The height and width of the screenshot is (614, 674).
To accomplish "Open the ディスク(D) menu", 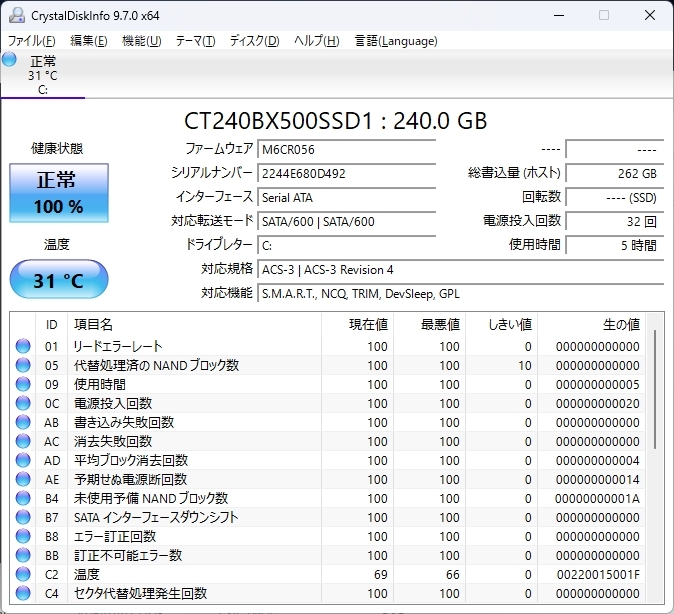I will 254,41.
